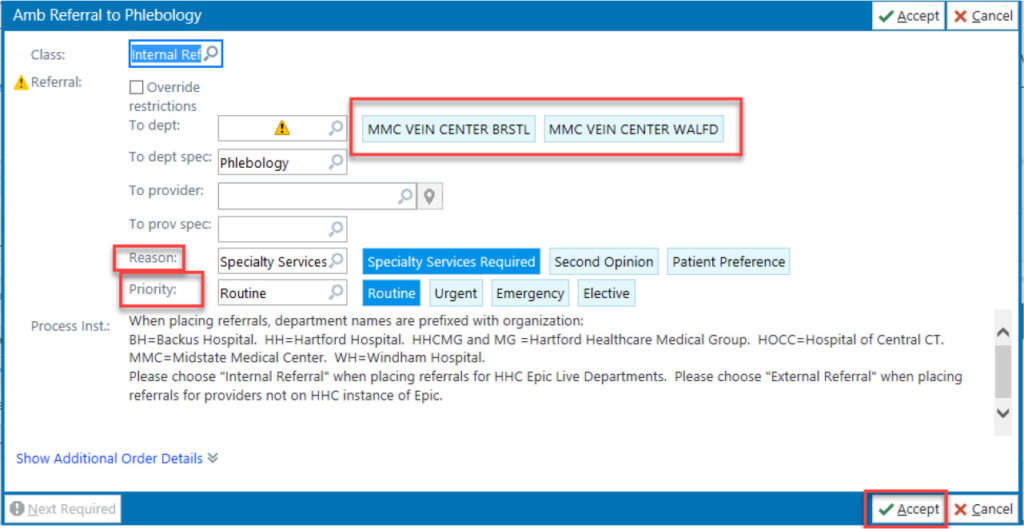Screen dimensions: 1024x529
Task: Click the Next Required button
Action: pyautogui.click(x=63, y=509)
